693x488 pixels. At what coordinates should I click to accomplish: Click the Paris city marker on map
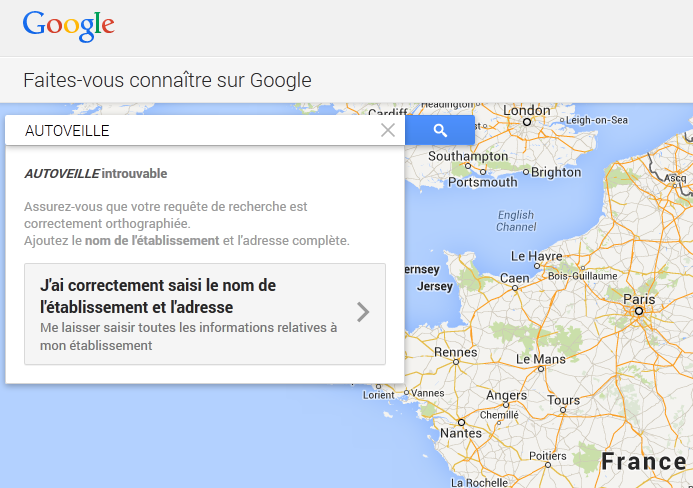click(x=637, y=311)
